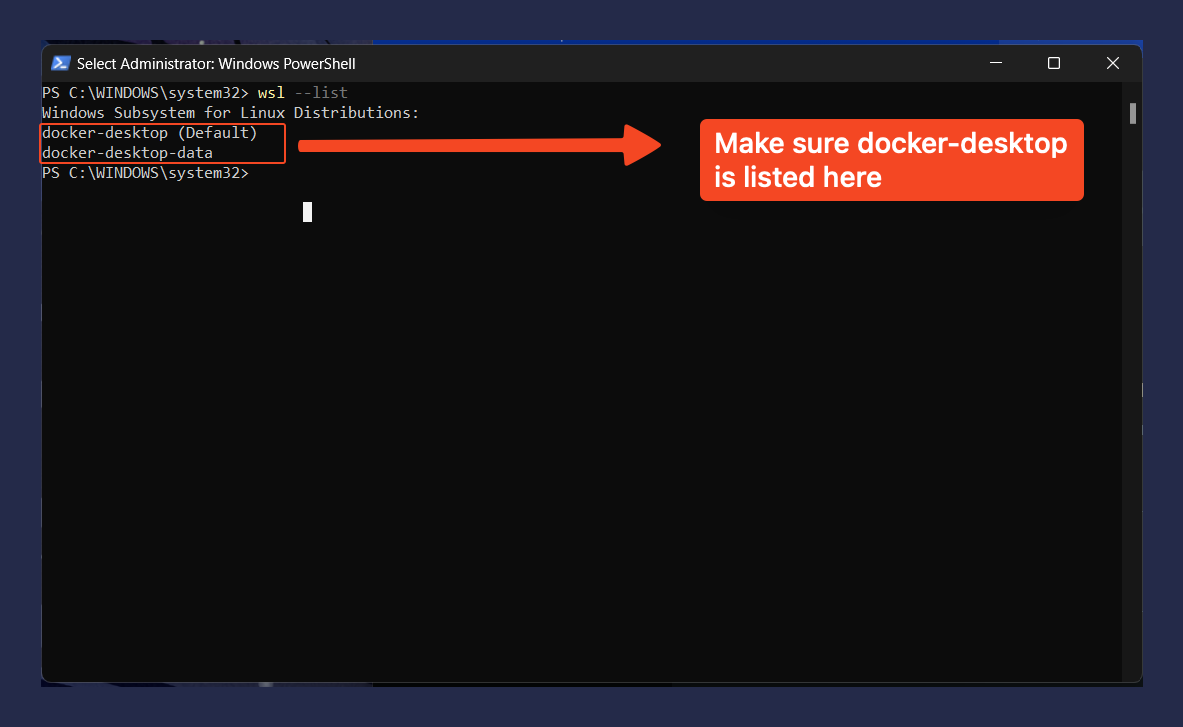Click the PowerShell icon in the title bar
1183x727 pixels.
[x=61, y=63]
